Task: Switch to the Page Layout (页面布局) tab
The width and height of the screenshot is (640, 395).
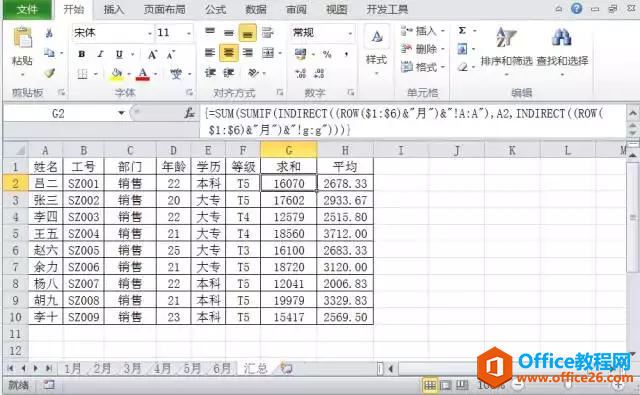Action: 164,9
